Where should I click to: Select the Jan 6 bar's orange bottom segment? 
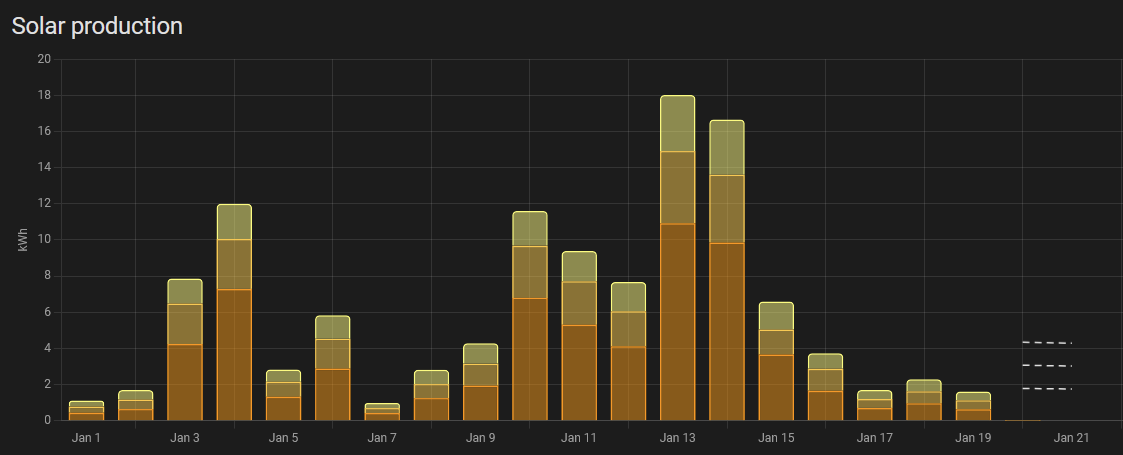[333, 395]
